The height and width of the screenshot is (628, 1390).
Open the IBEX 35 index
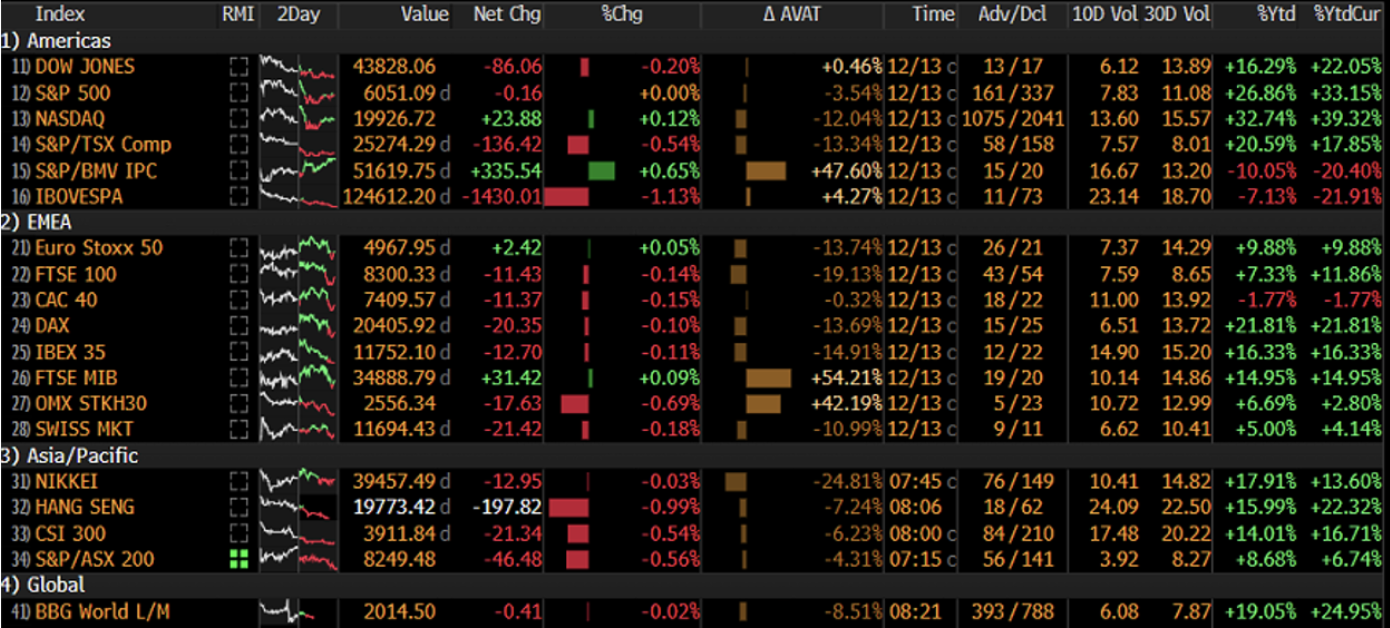click(x=70, y=352)
